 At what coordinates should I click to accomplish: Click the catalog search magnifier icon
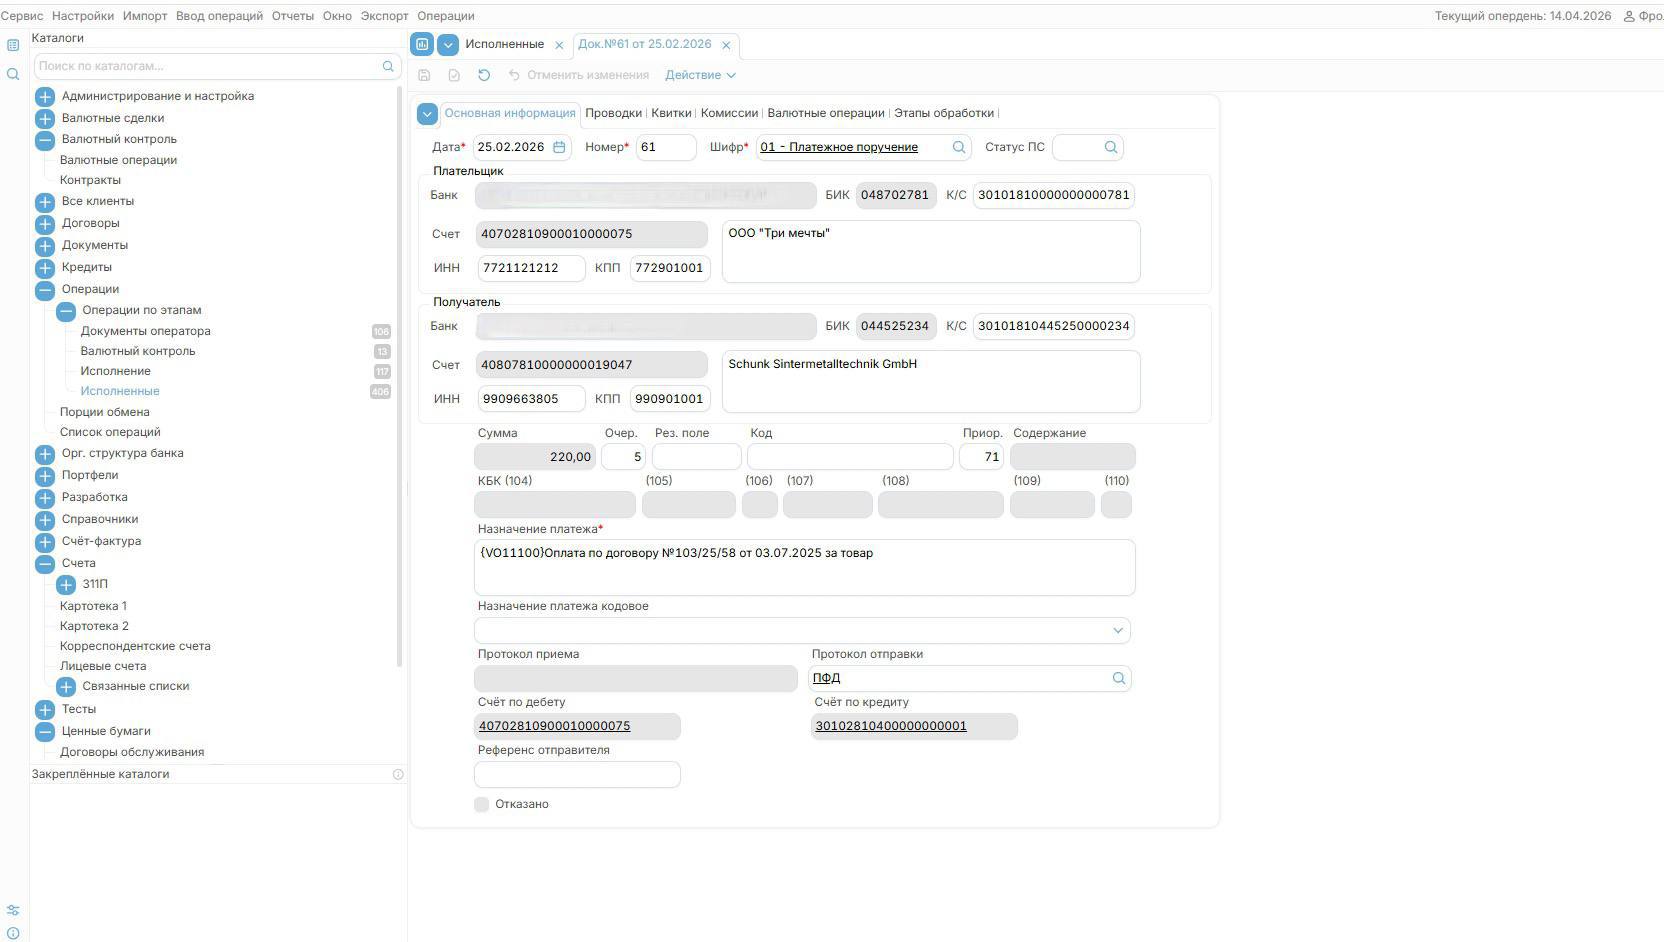pyautogui.click(x=388, y=66)
